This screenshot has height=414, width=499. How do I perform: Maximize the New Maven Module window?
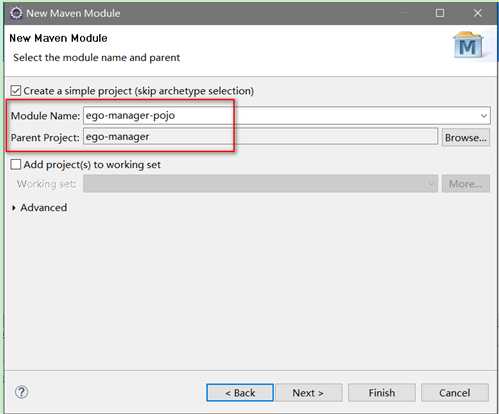click(440, 13)
